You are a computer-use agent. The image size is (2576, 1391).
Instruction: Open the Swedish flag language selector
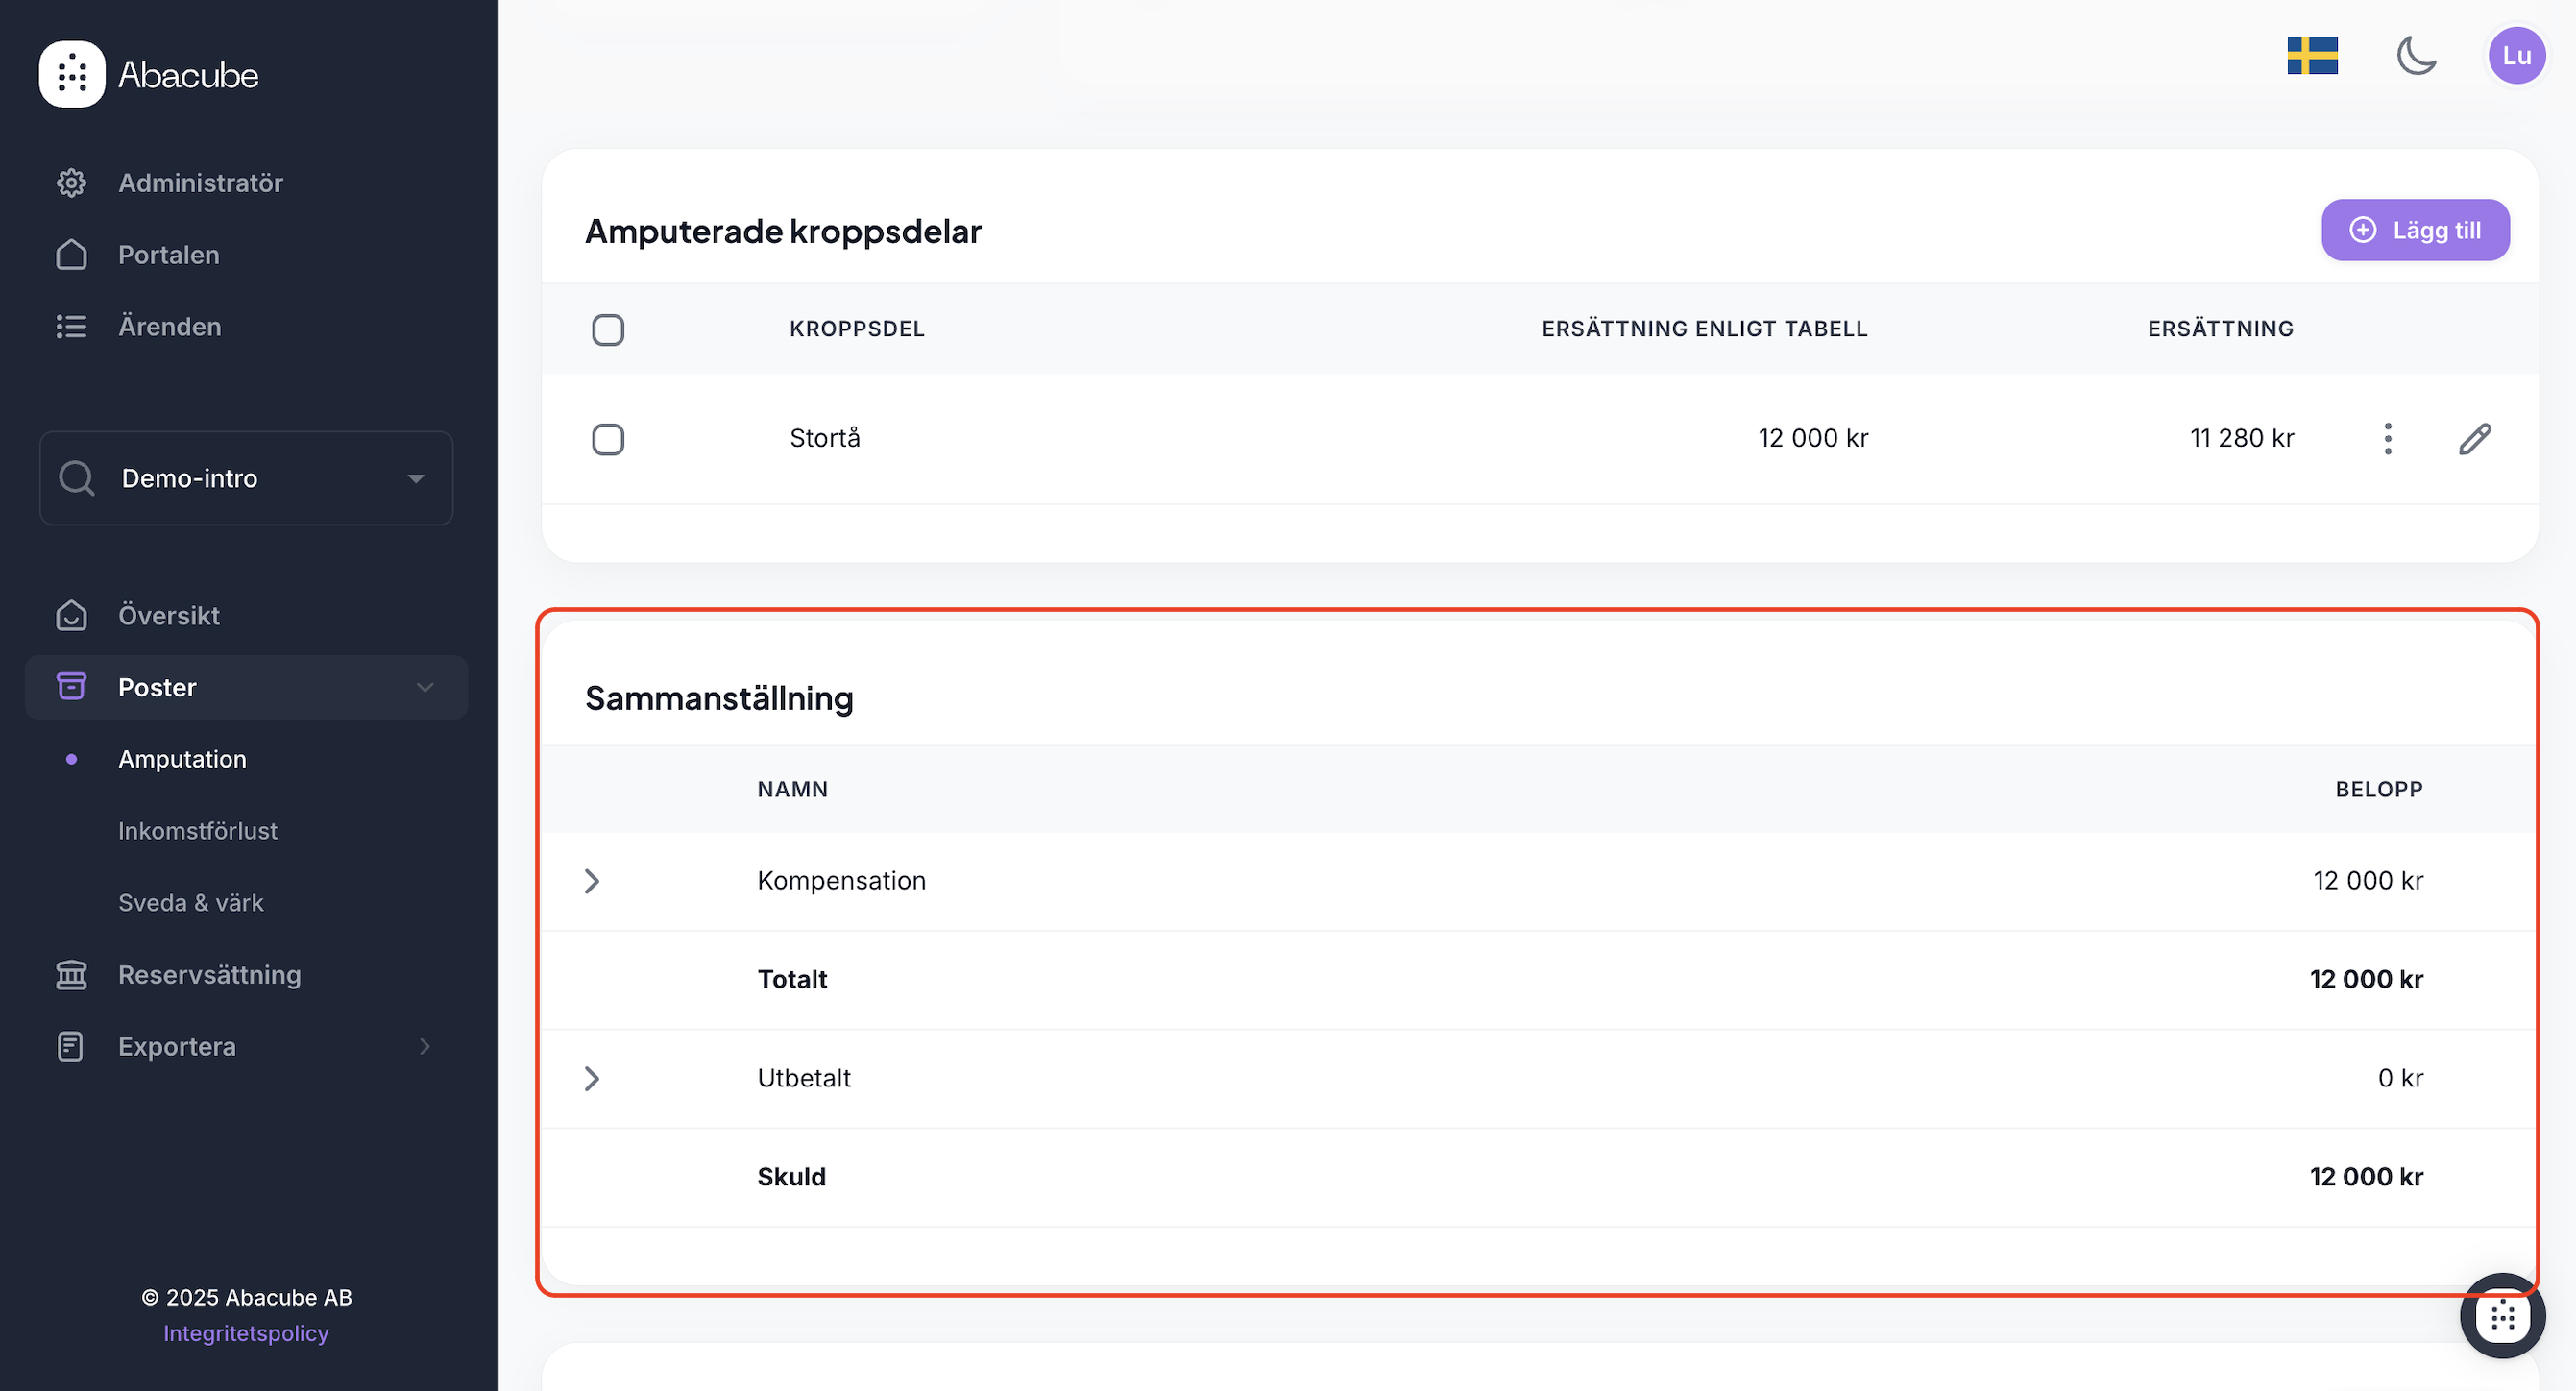tap(2312, 55)
